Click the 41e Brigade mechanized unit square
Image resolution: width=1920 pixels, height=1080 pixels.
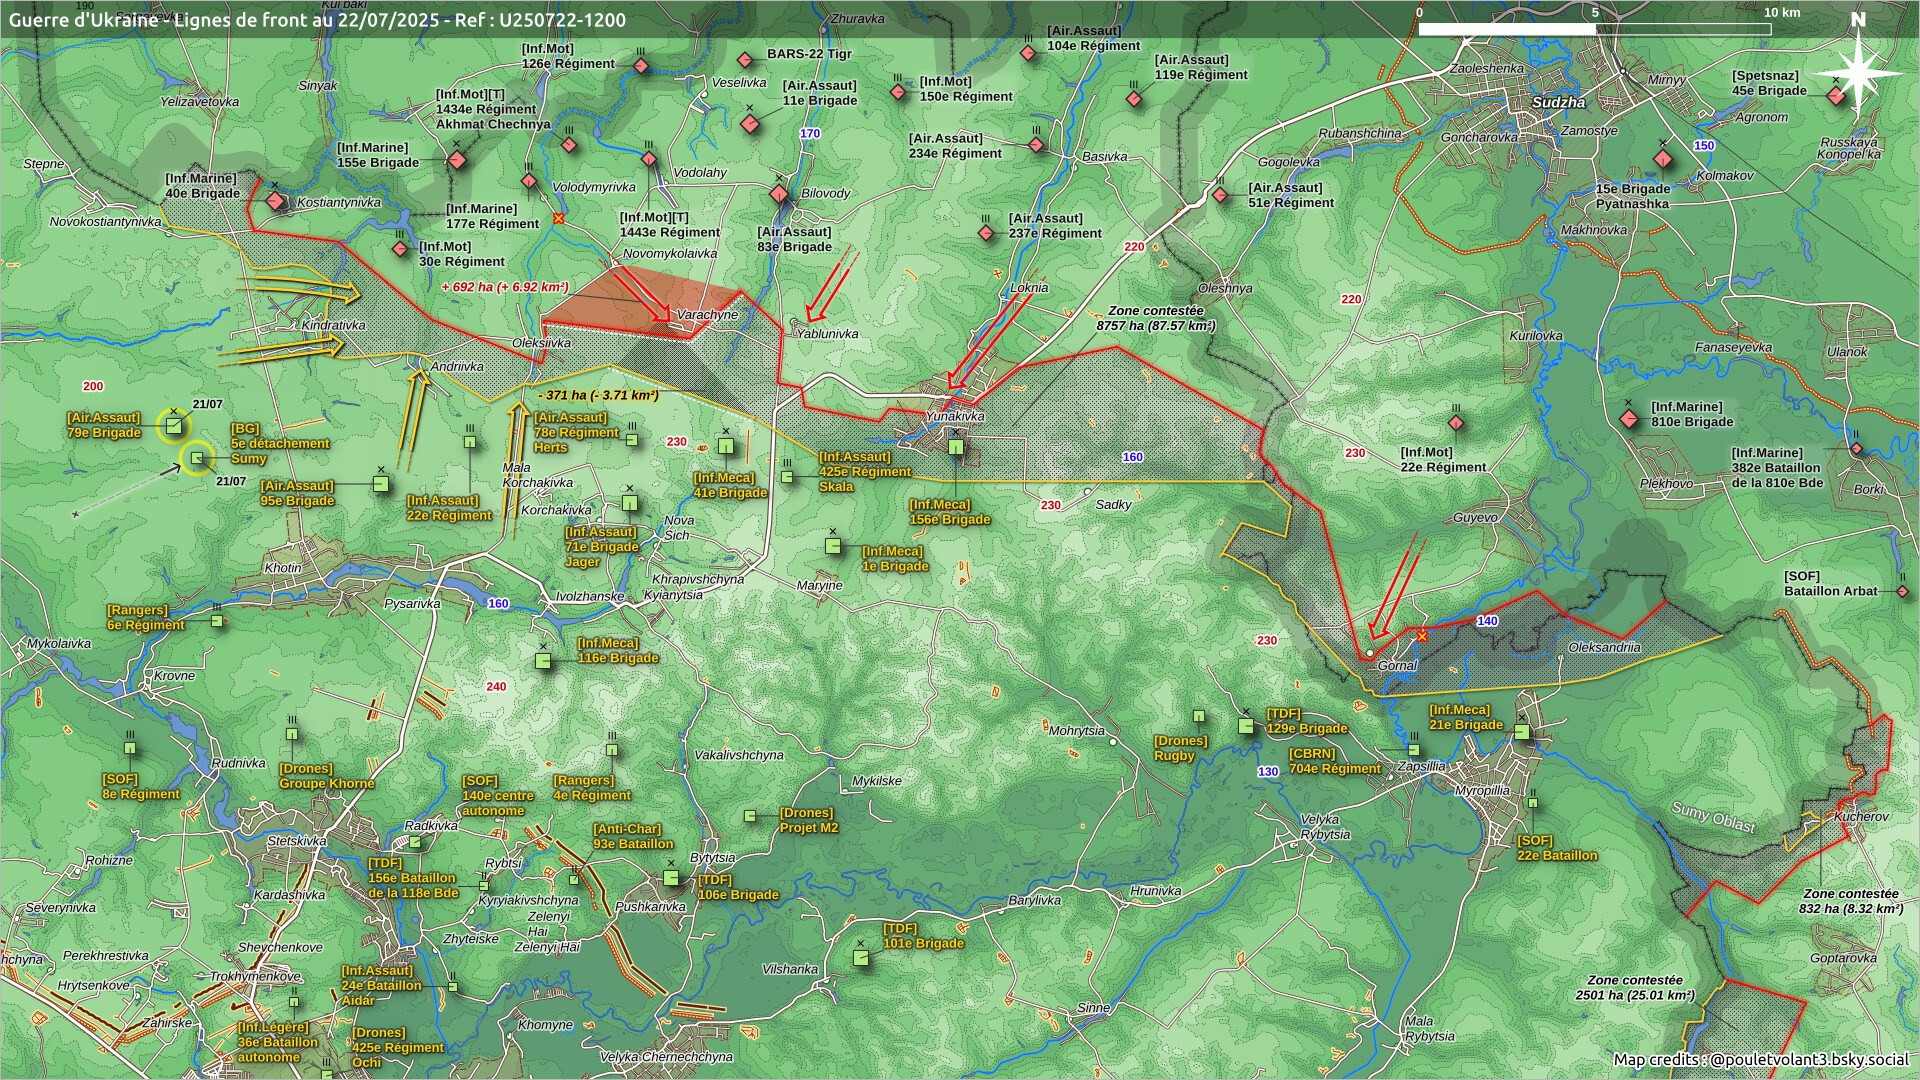pyautogui.click(x=726, y=446)
